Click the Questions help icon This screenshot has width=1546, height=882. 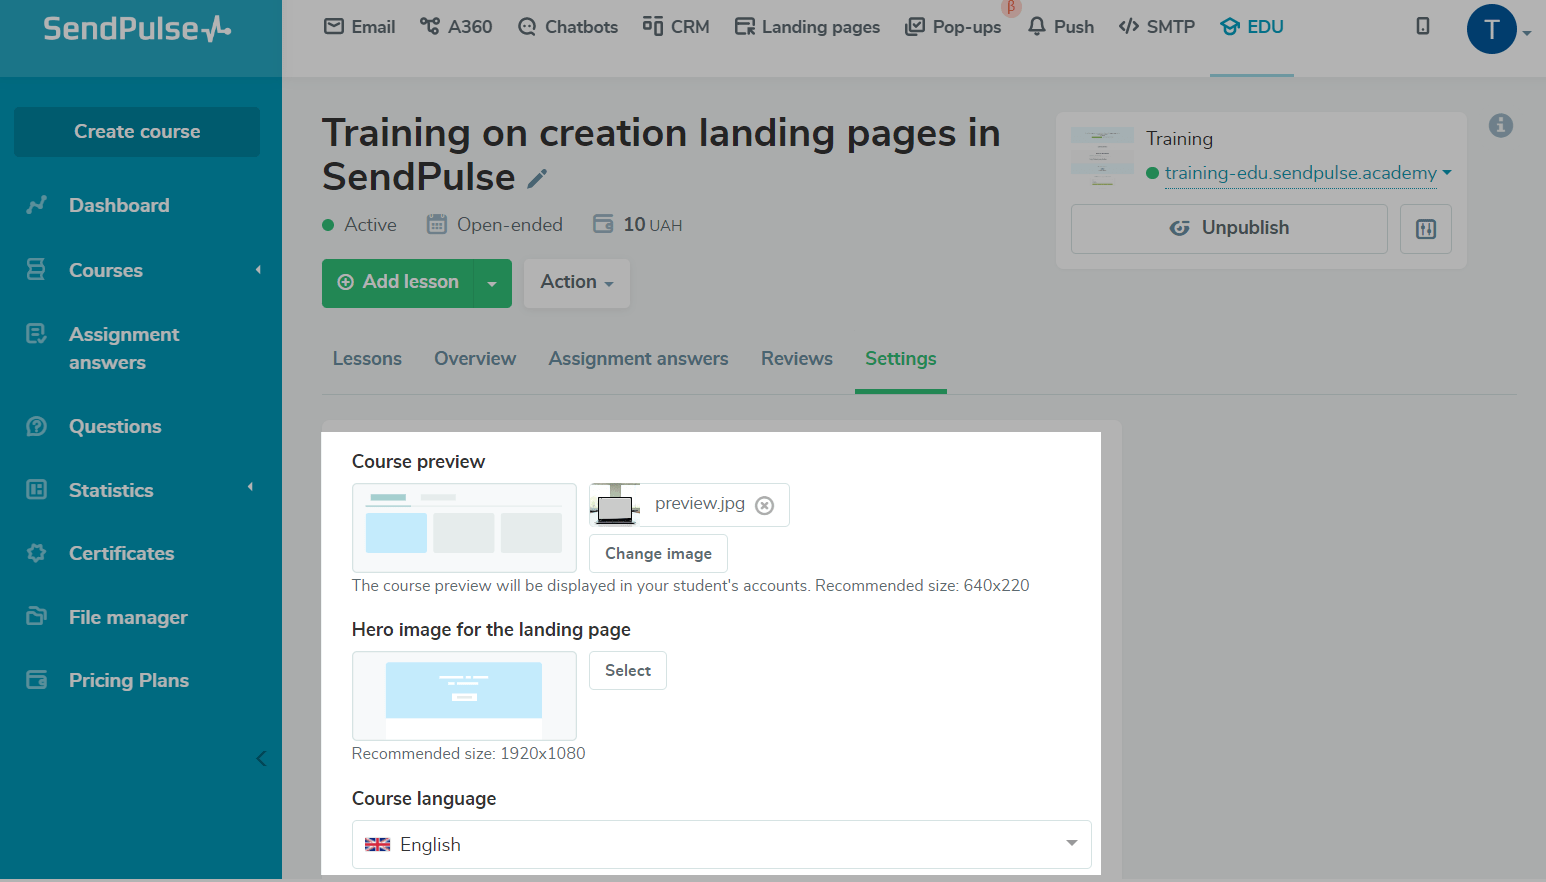coord(37,426)
